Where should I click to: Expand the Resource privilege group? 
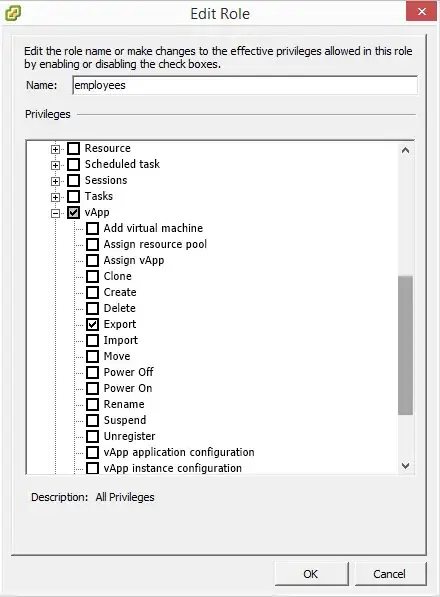coord(56,149)
